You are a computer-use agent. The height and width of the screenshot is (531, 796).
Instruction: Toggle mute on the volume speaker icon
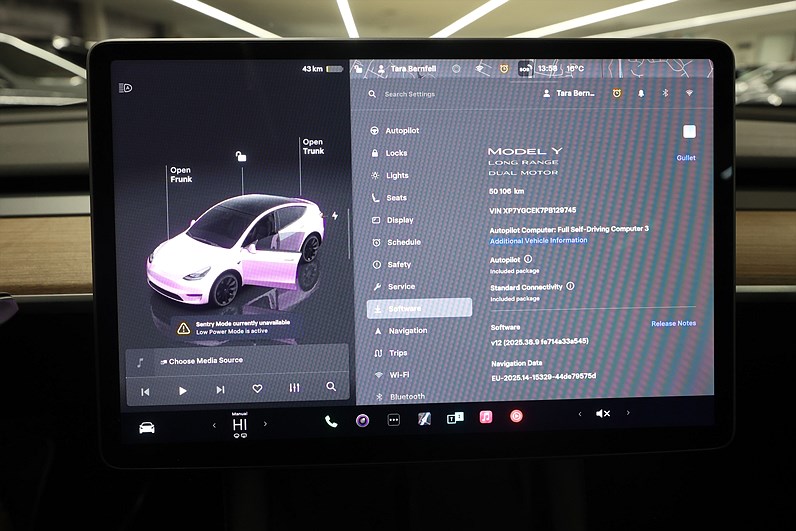pos(603,413)
